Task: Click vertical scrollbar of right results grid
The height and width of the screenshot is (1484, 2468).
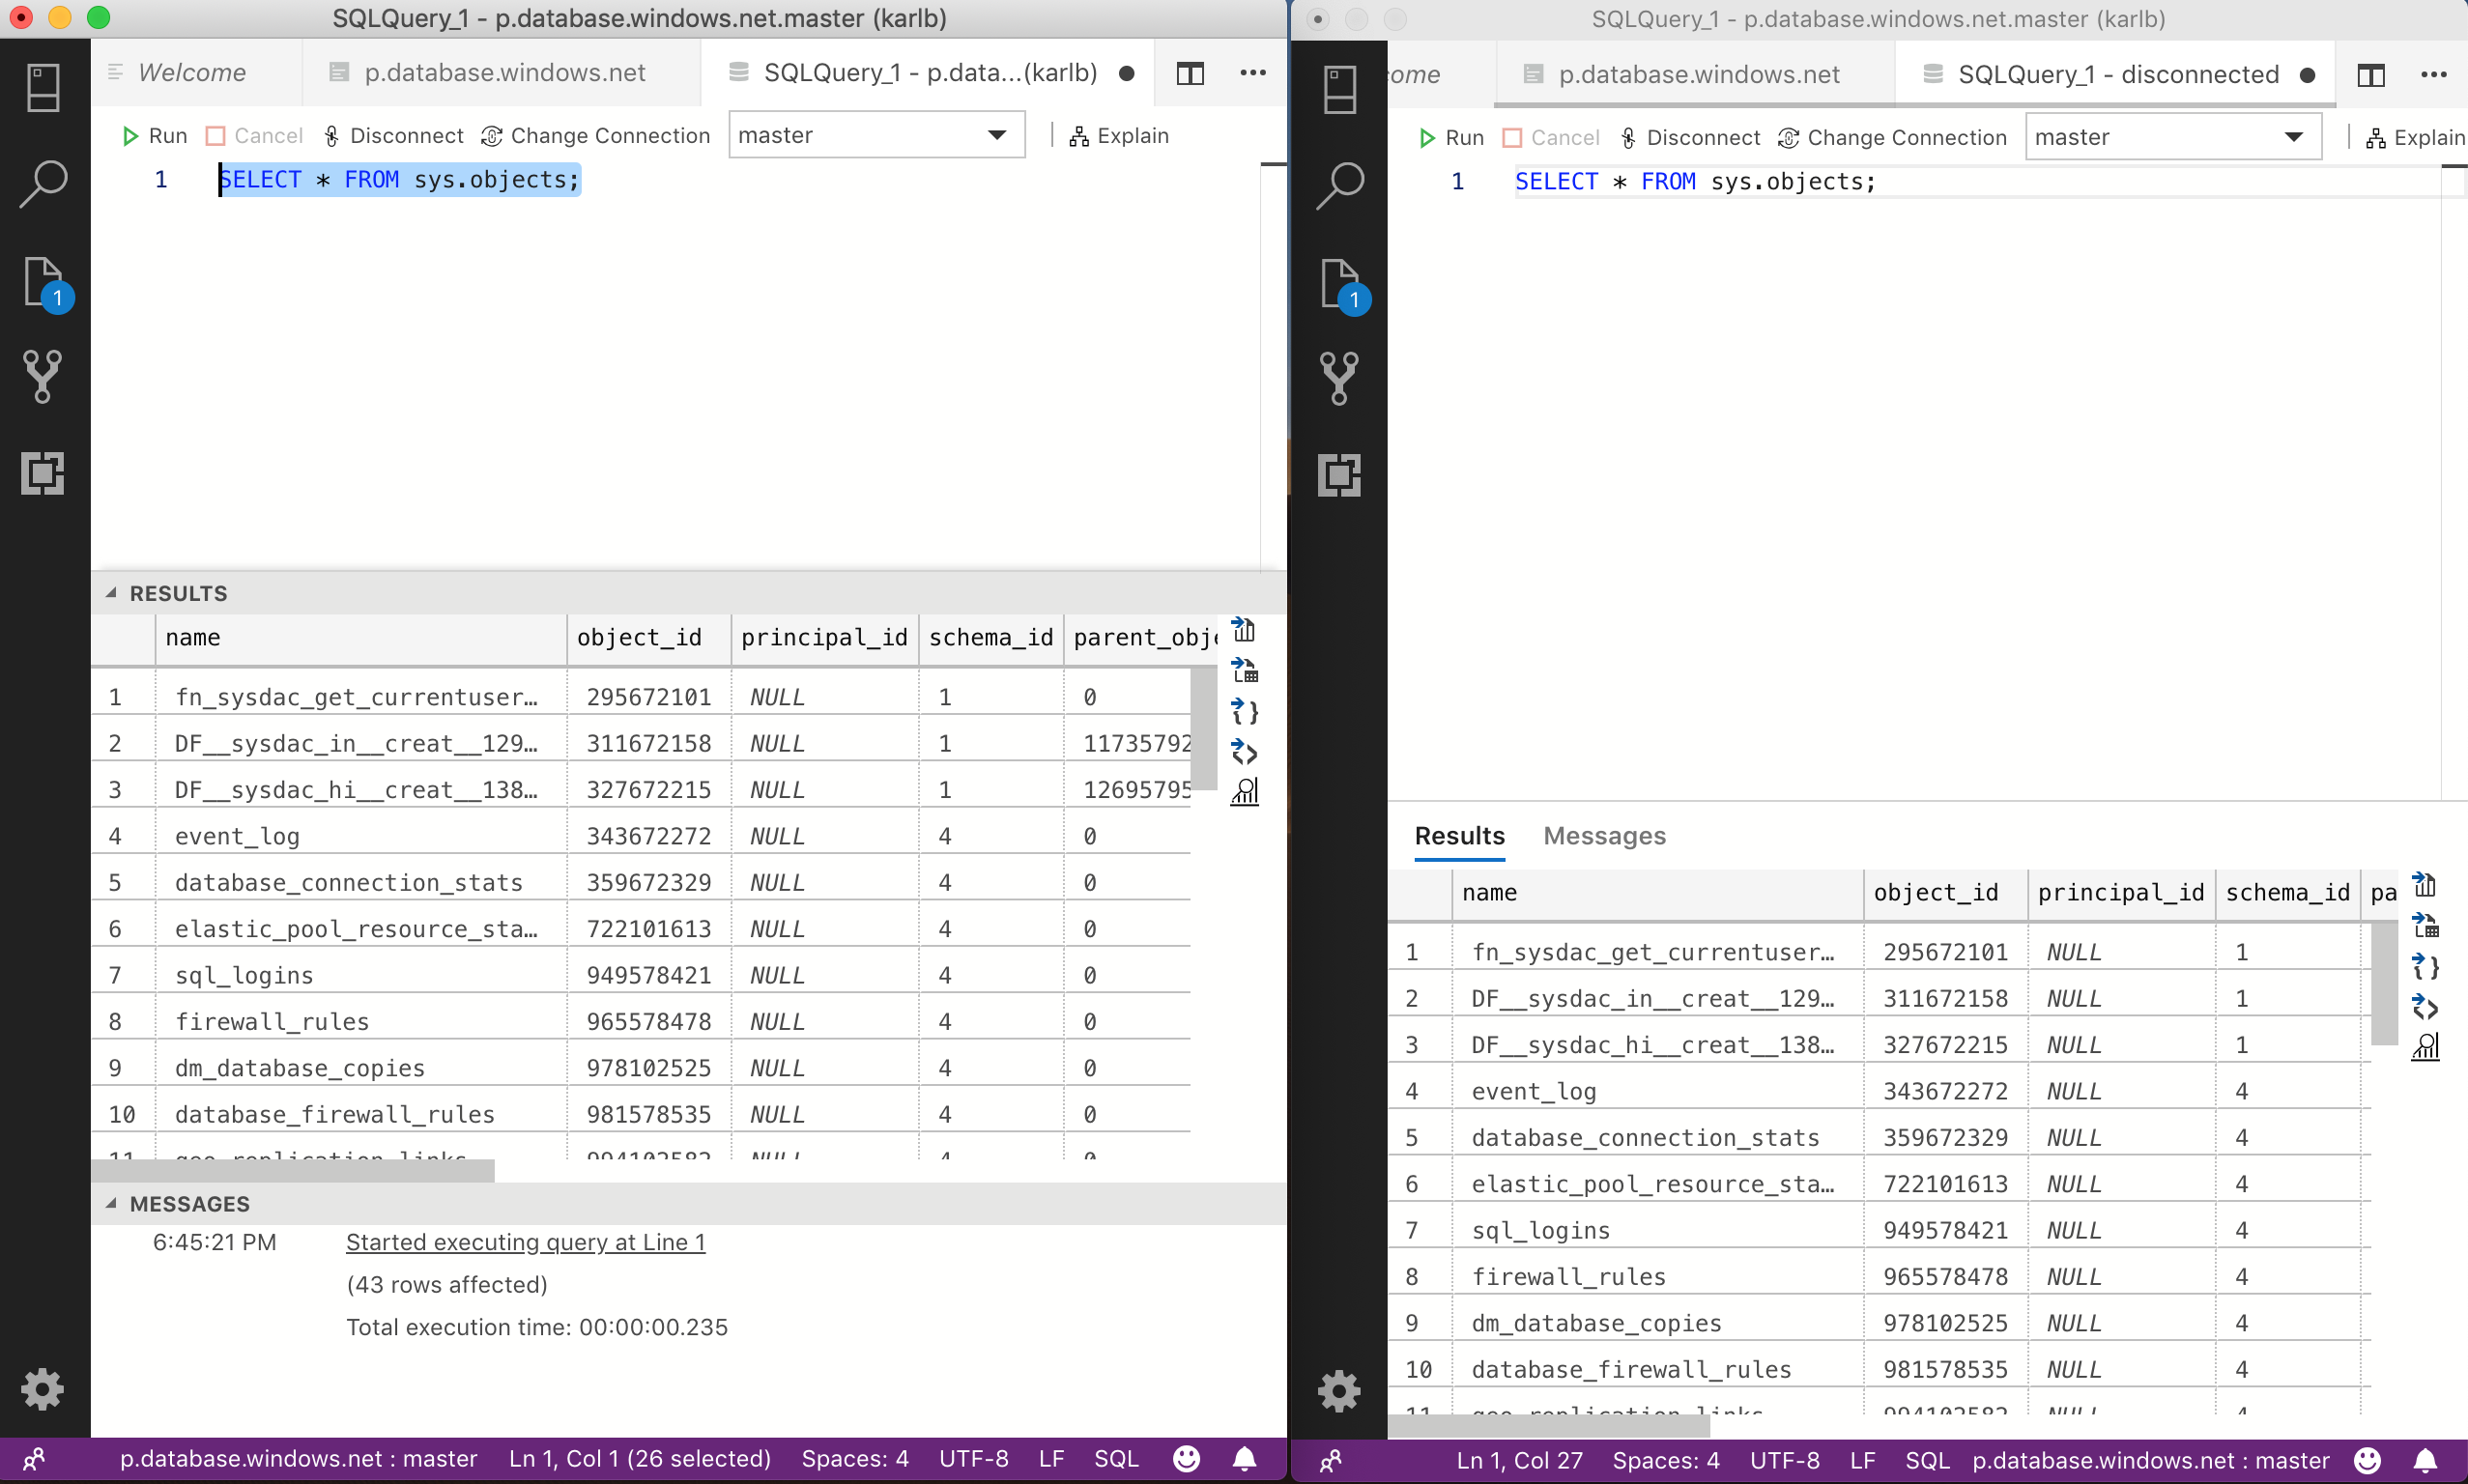Action: [2385, 984]
